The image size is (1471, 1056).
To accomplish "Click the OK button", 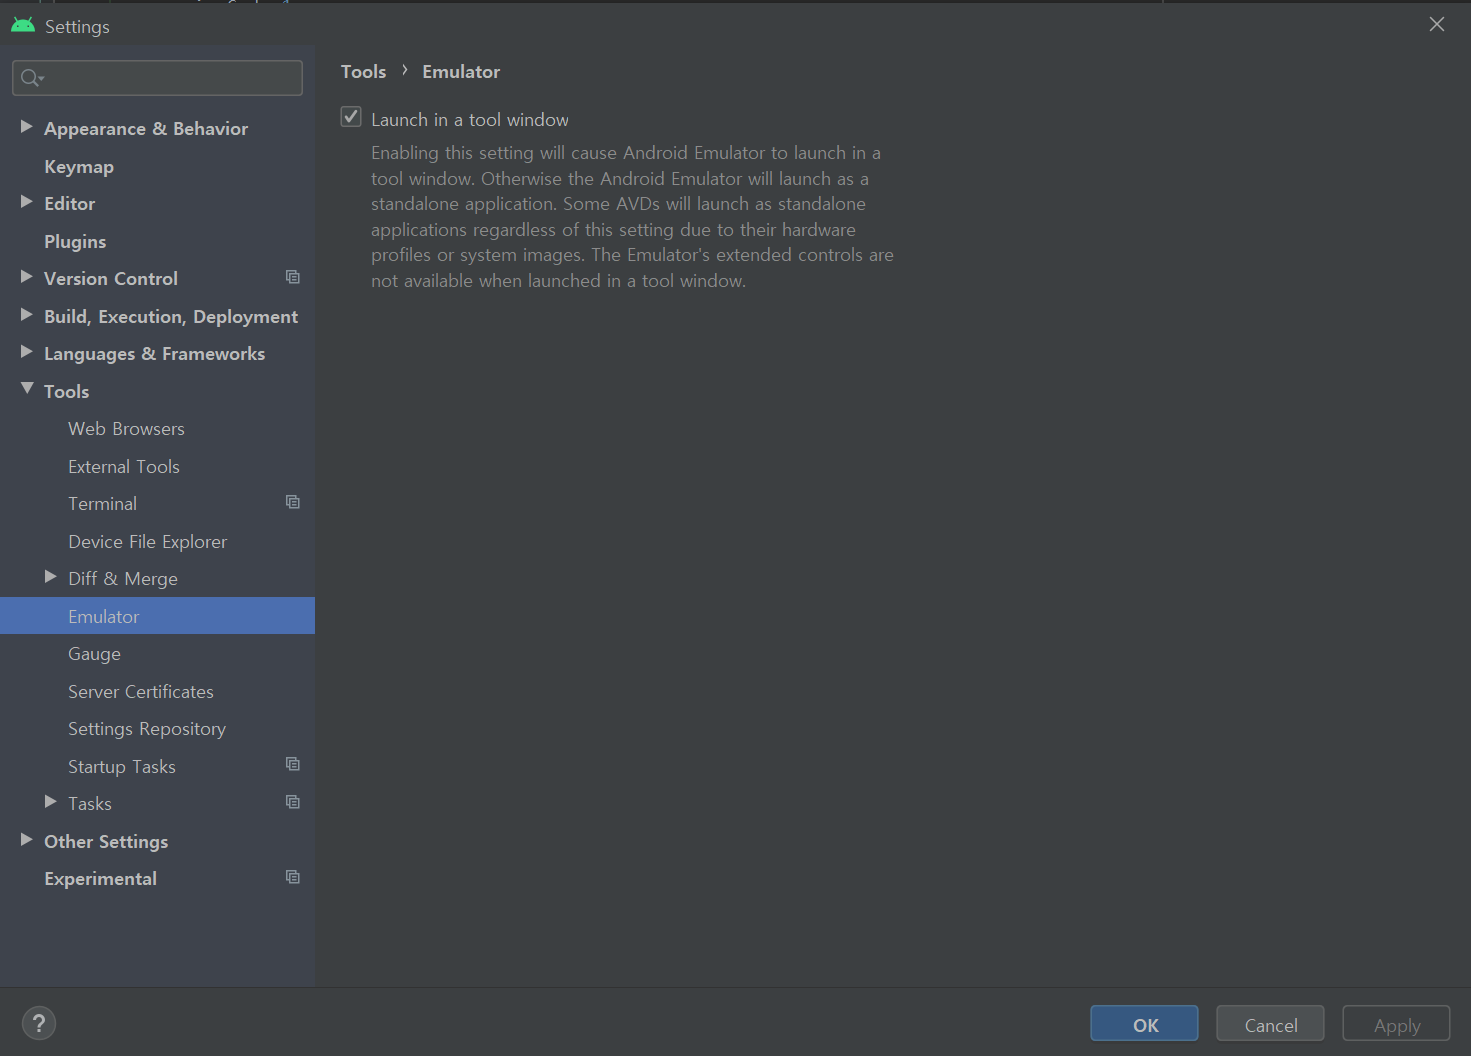I will [1144, 1024].
